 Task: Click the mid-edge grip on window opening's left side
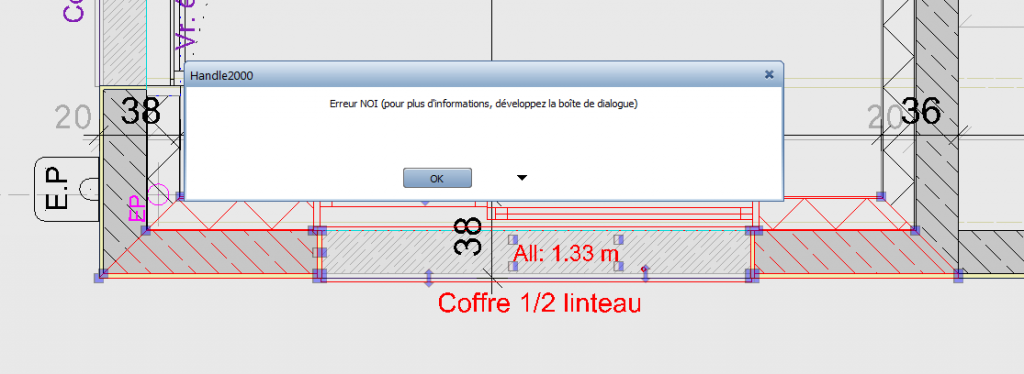(x=317, y=252)
